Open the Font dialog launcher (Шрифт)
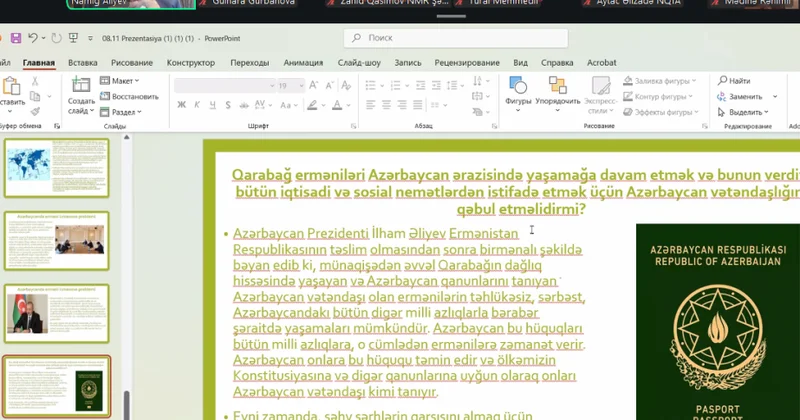800x420 pixels. 354,126
